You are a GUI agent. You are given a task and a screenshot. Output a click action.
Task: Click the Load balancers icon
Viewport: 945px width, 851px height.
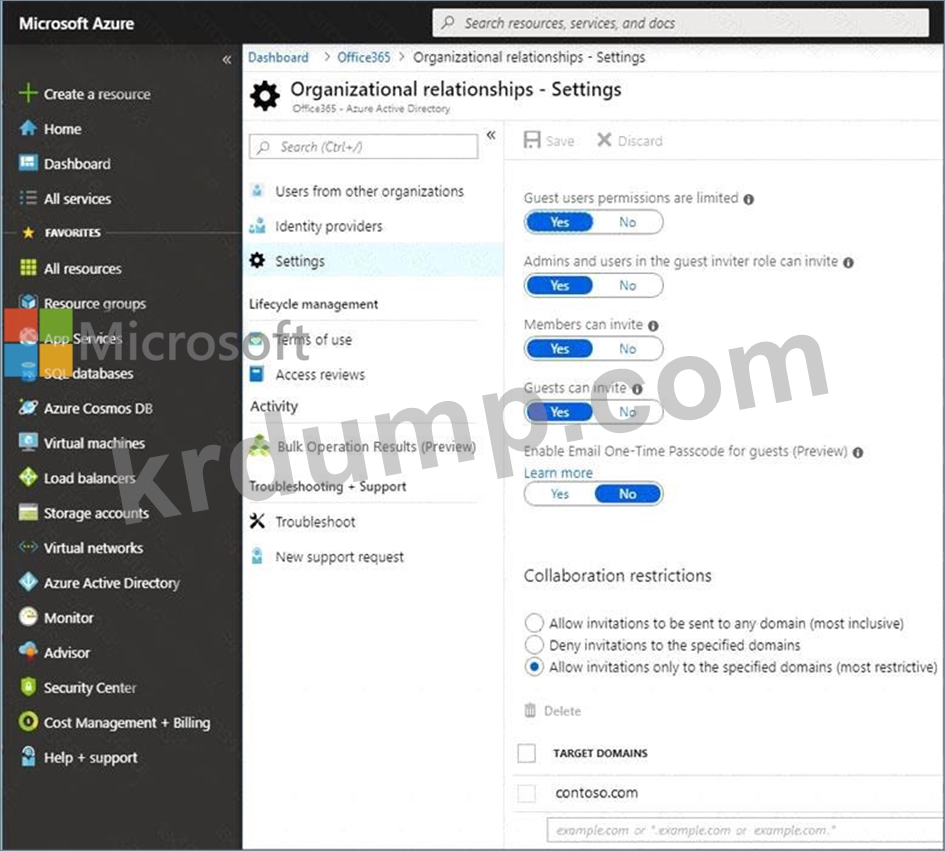pos(27,478)
